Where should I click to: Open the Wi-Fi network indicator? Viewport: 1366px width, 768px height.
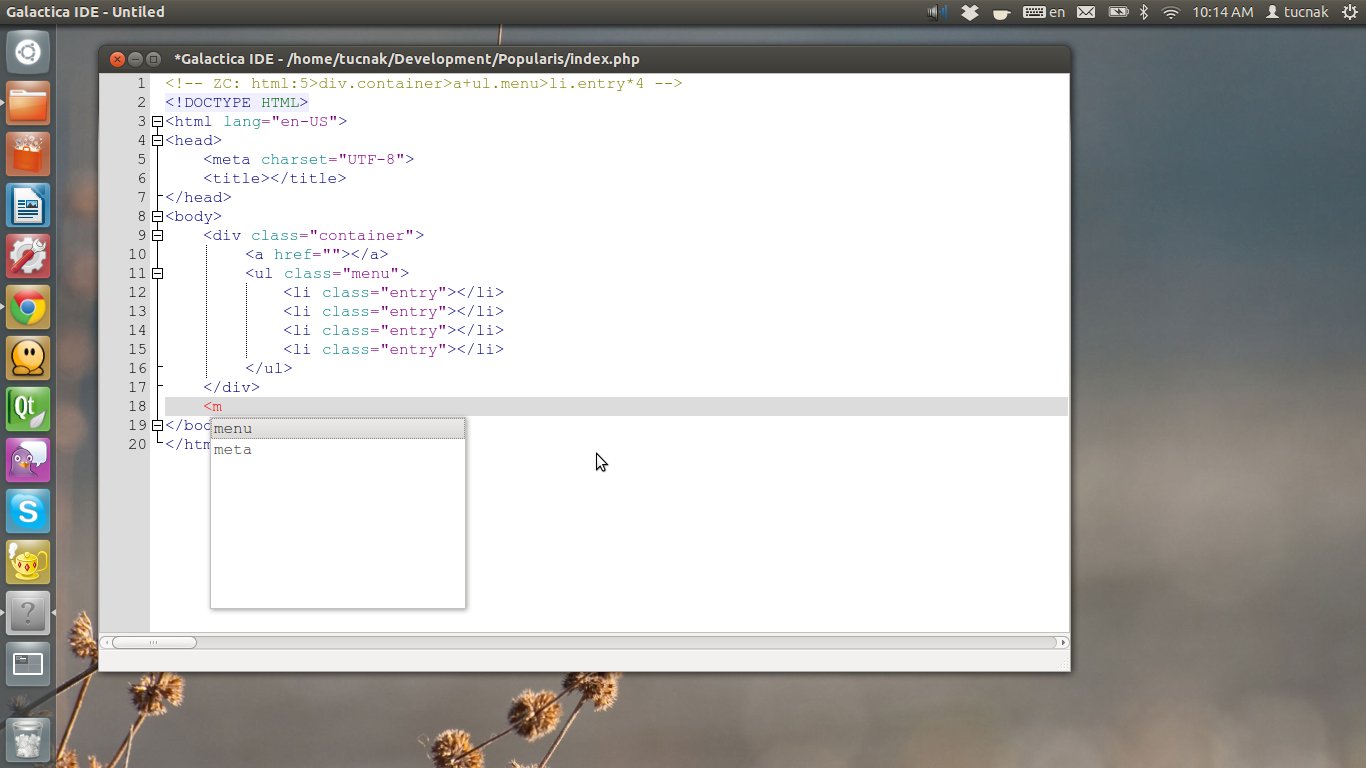pos(1171,12)
